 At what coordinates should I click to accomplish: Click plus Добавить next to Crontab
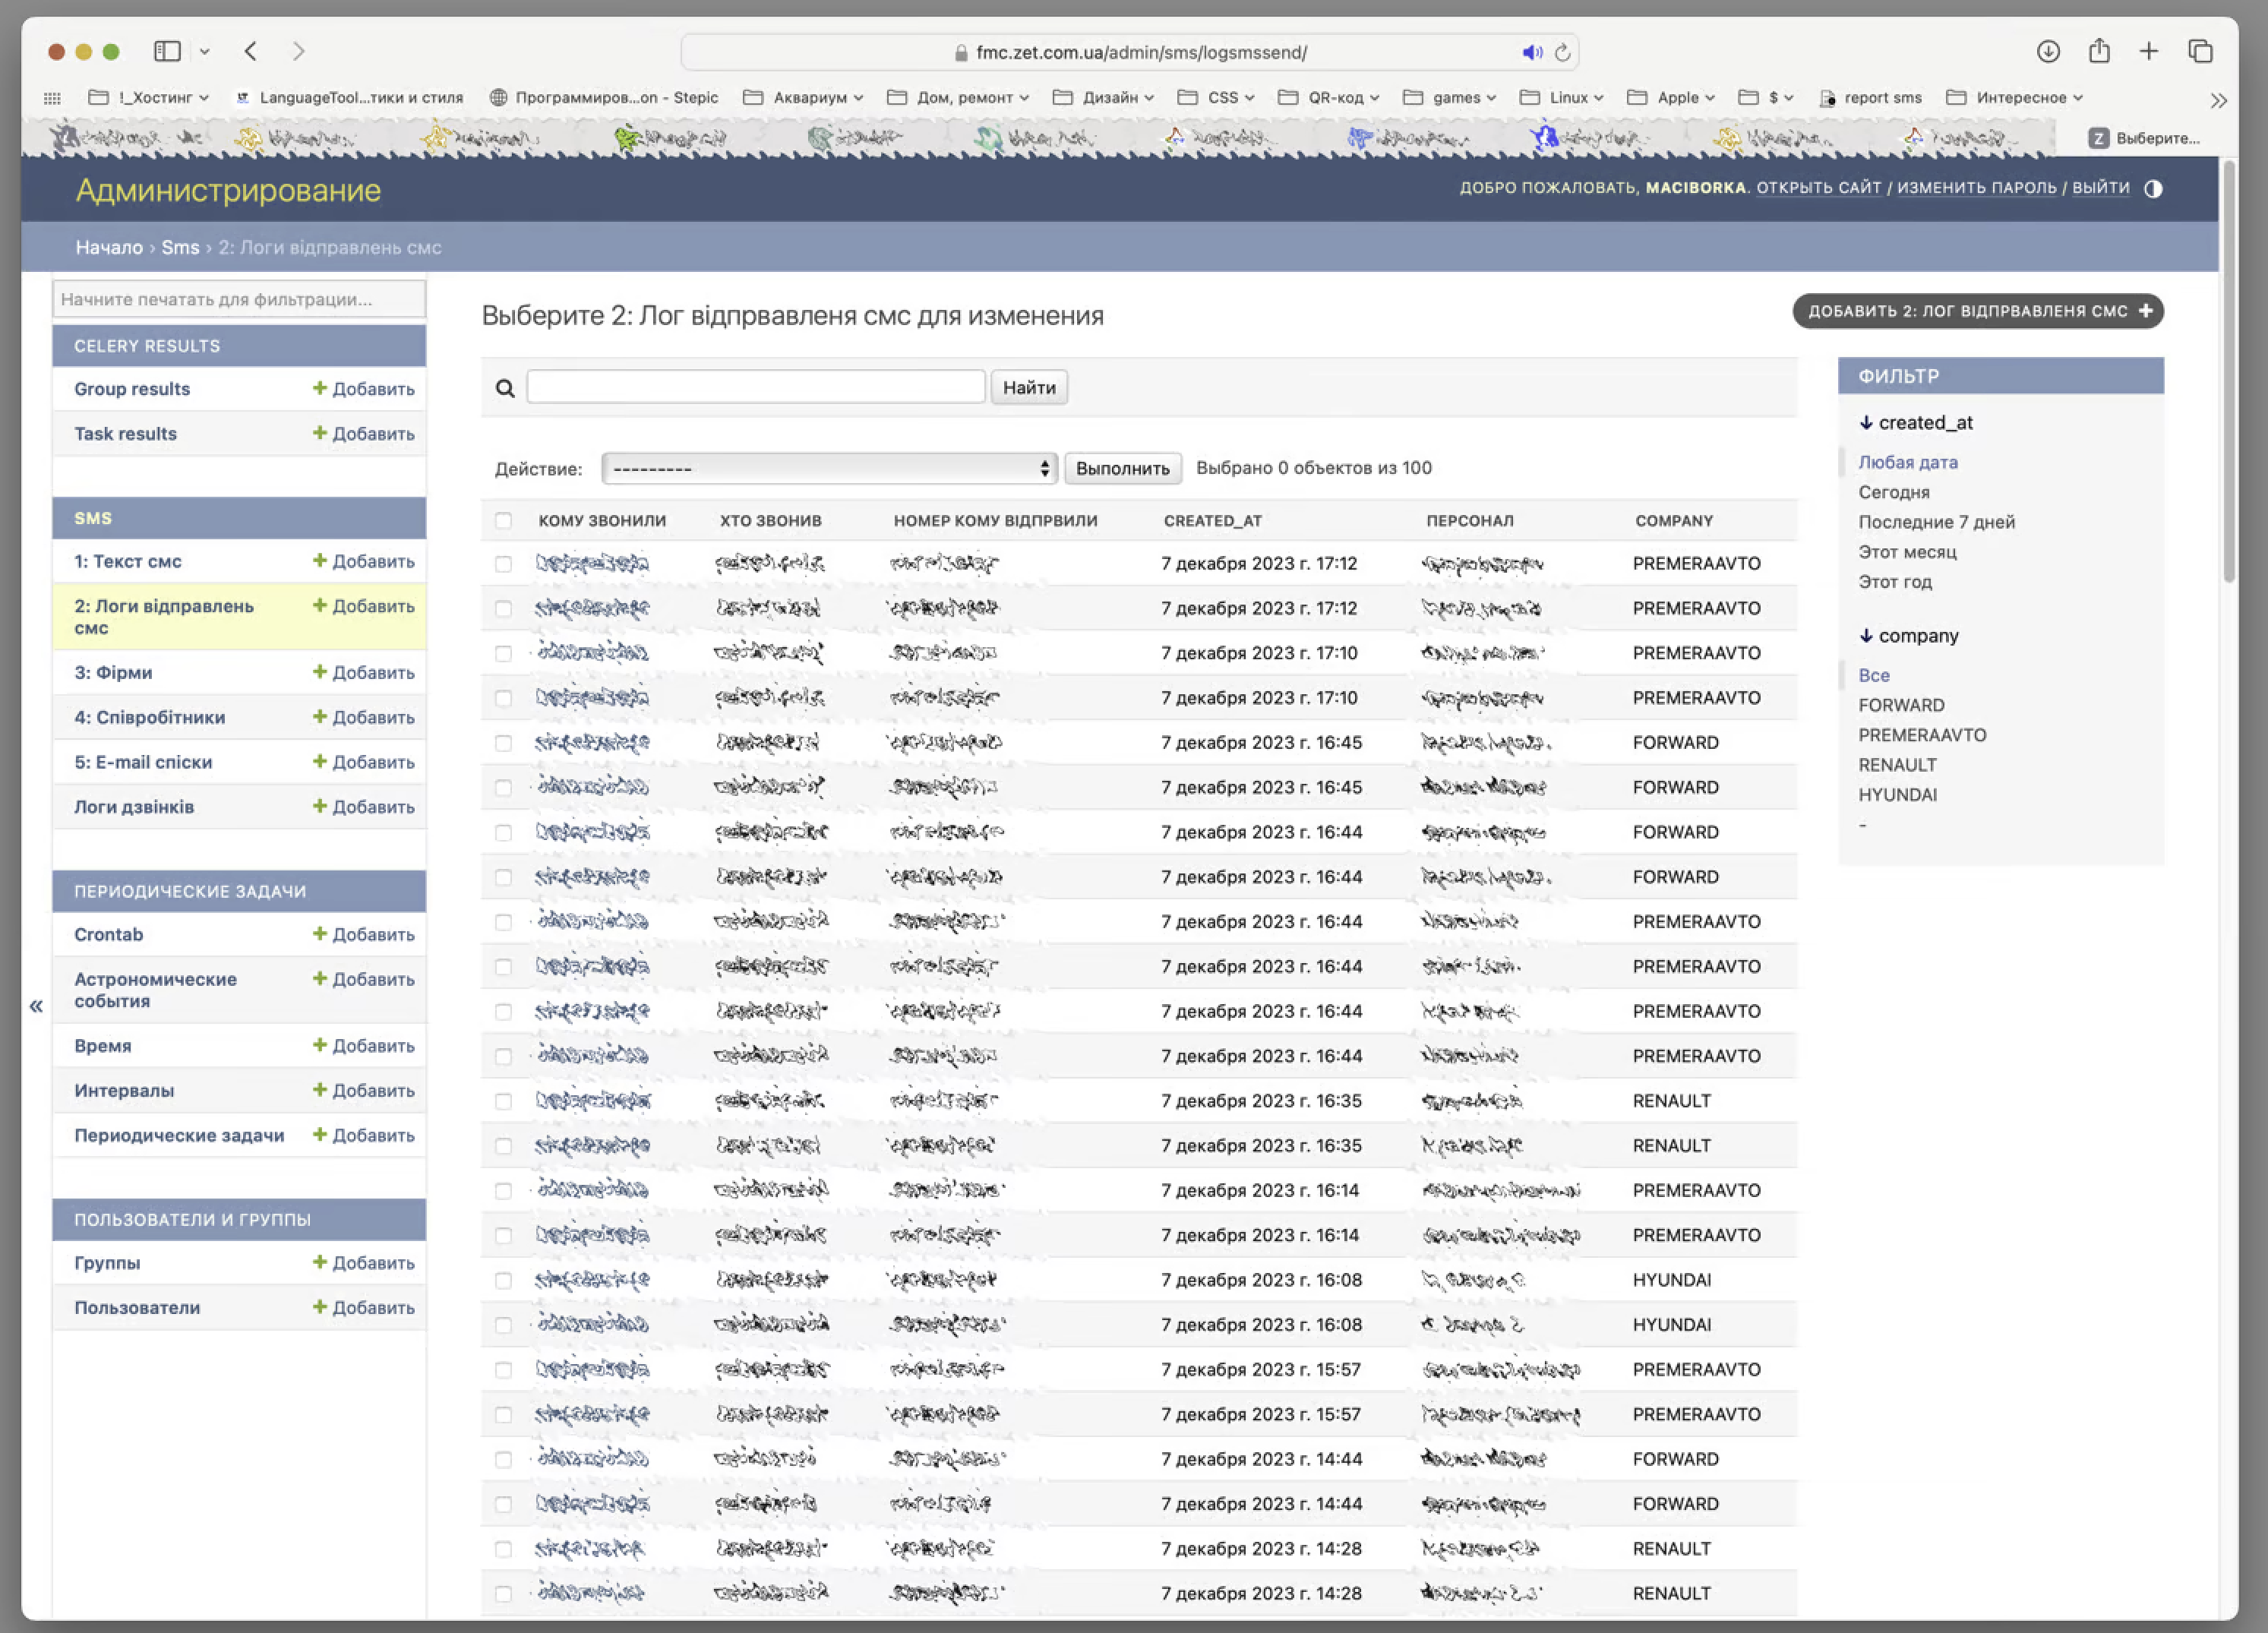pos(364,934)
